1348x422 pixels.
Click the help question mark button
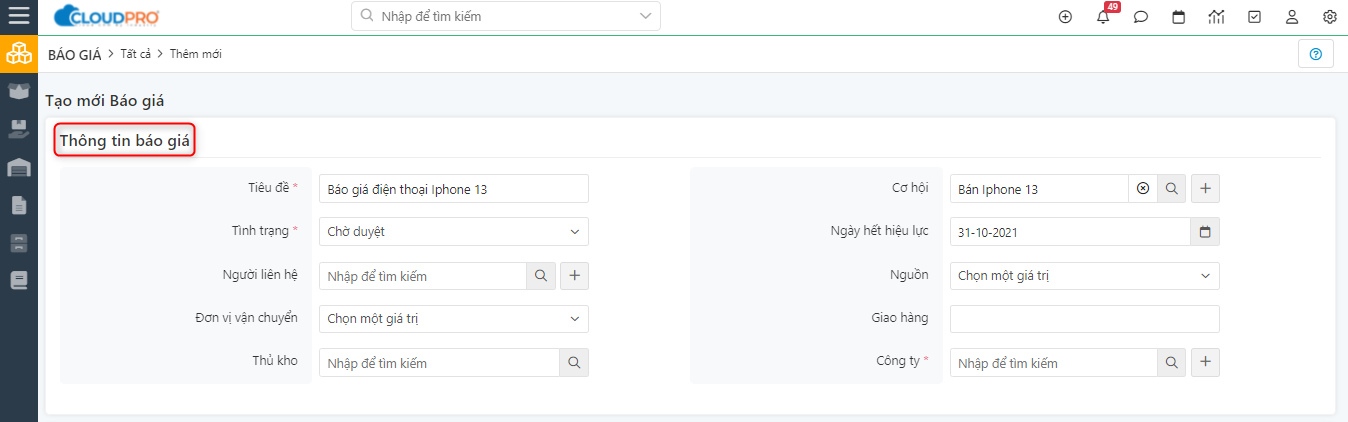click(1315, 54)
